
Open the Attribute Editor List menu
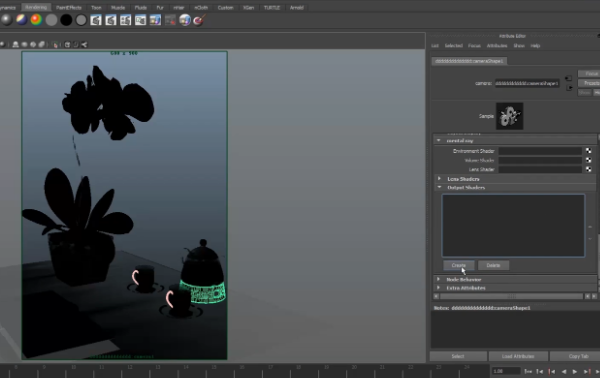(435, 46)
